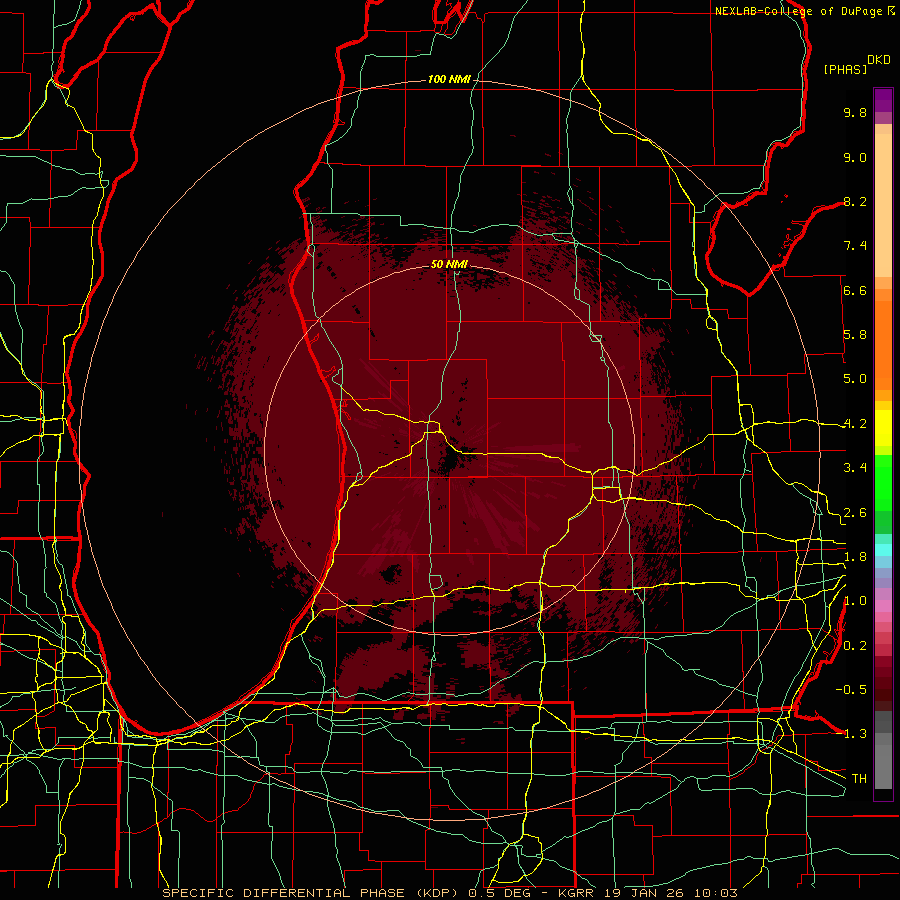Click the 3.4 value on the scale
The height and width of the screenshot is (900, 900).
[x=855, y=468]
